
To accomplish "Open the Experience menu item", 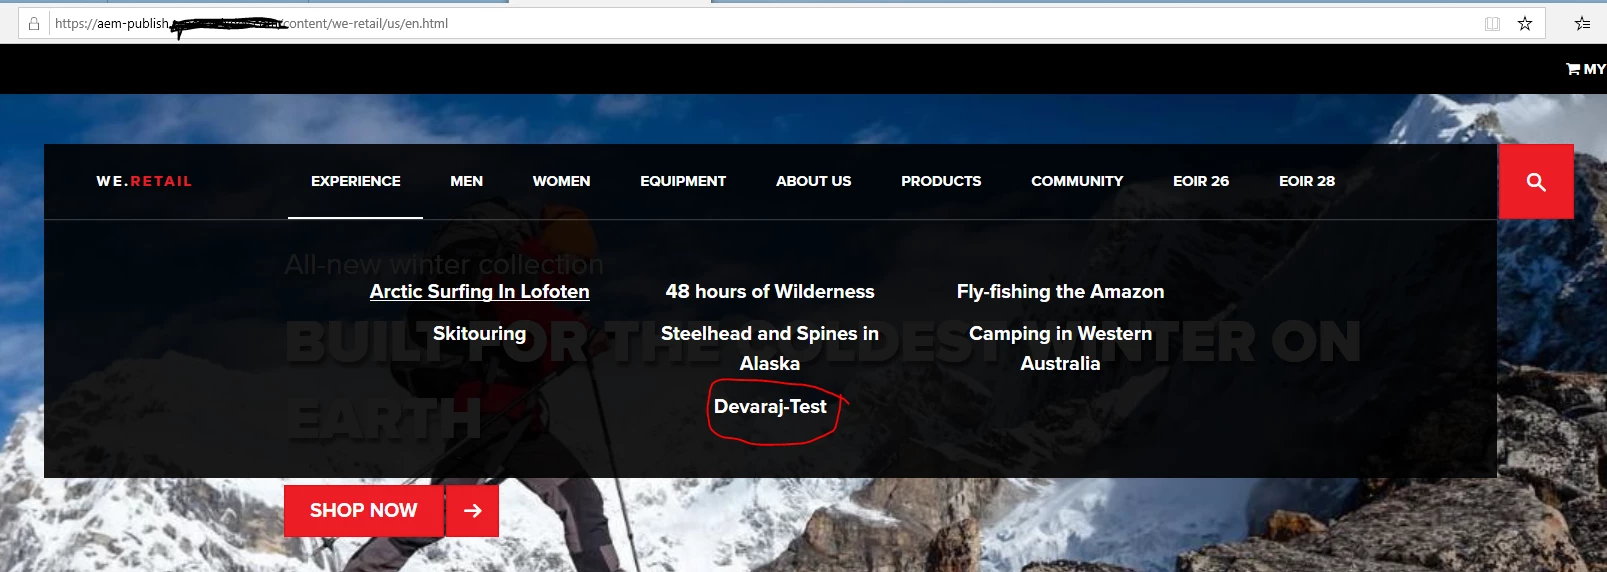I will (x=355, y=181).
